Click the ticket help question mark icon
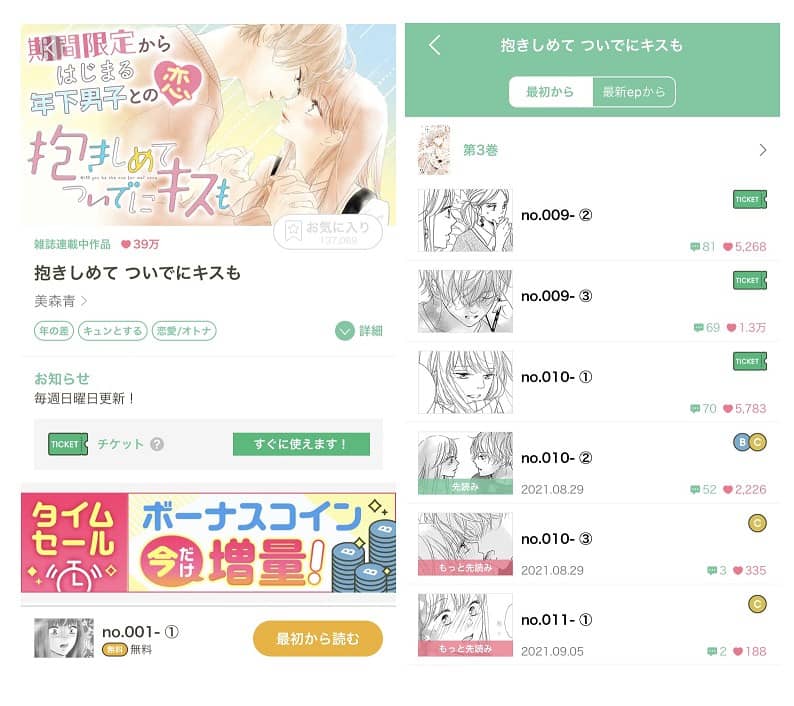This screenshot has width=794, height=706. pyautogui.click(x=157, y=444)
